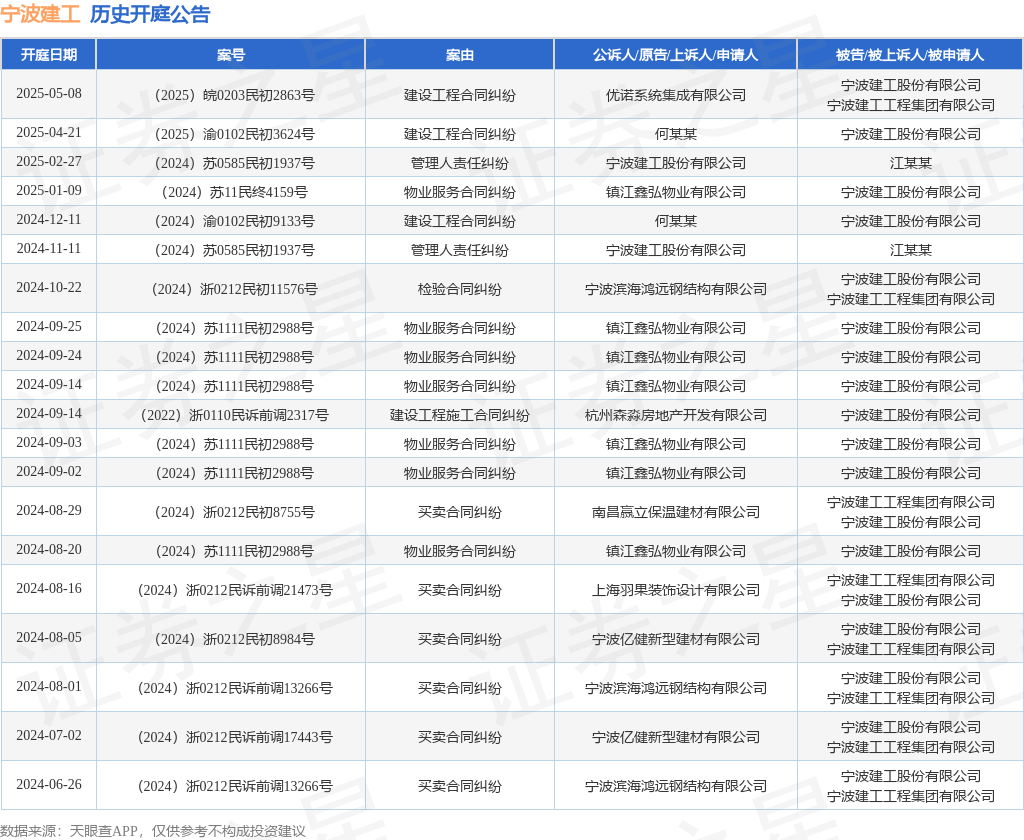The image size is (1024, 840).
Task: Select the 案号 column header
Action: (x=231, y=55)
